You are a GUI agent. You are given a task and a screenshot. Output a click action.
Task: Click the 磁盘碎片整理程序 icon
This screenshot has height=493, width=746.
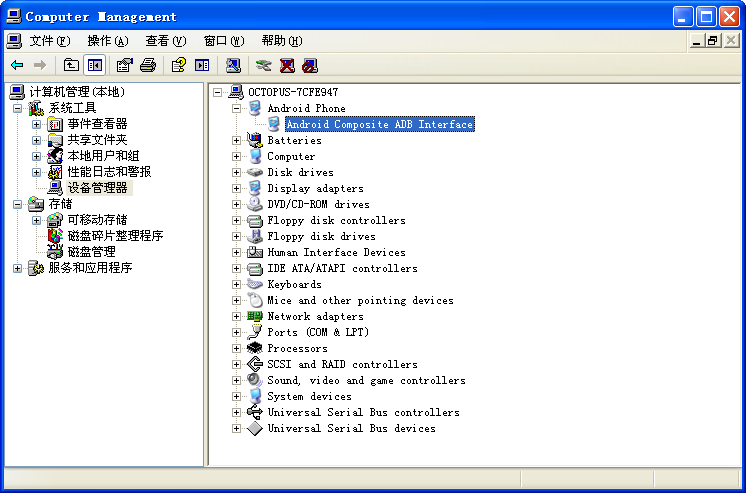(56, 236)
